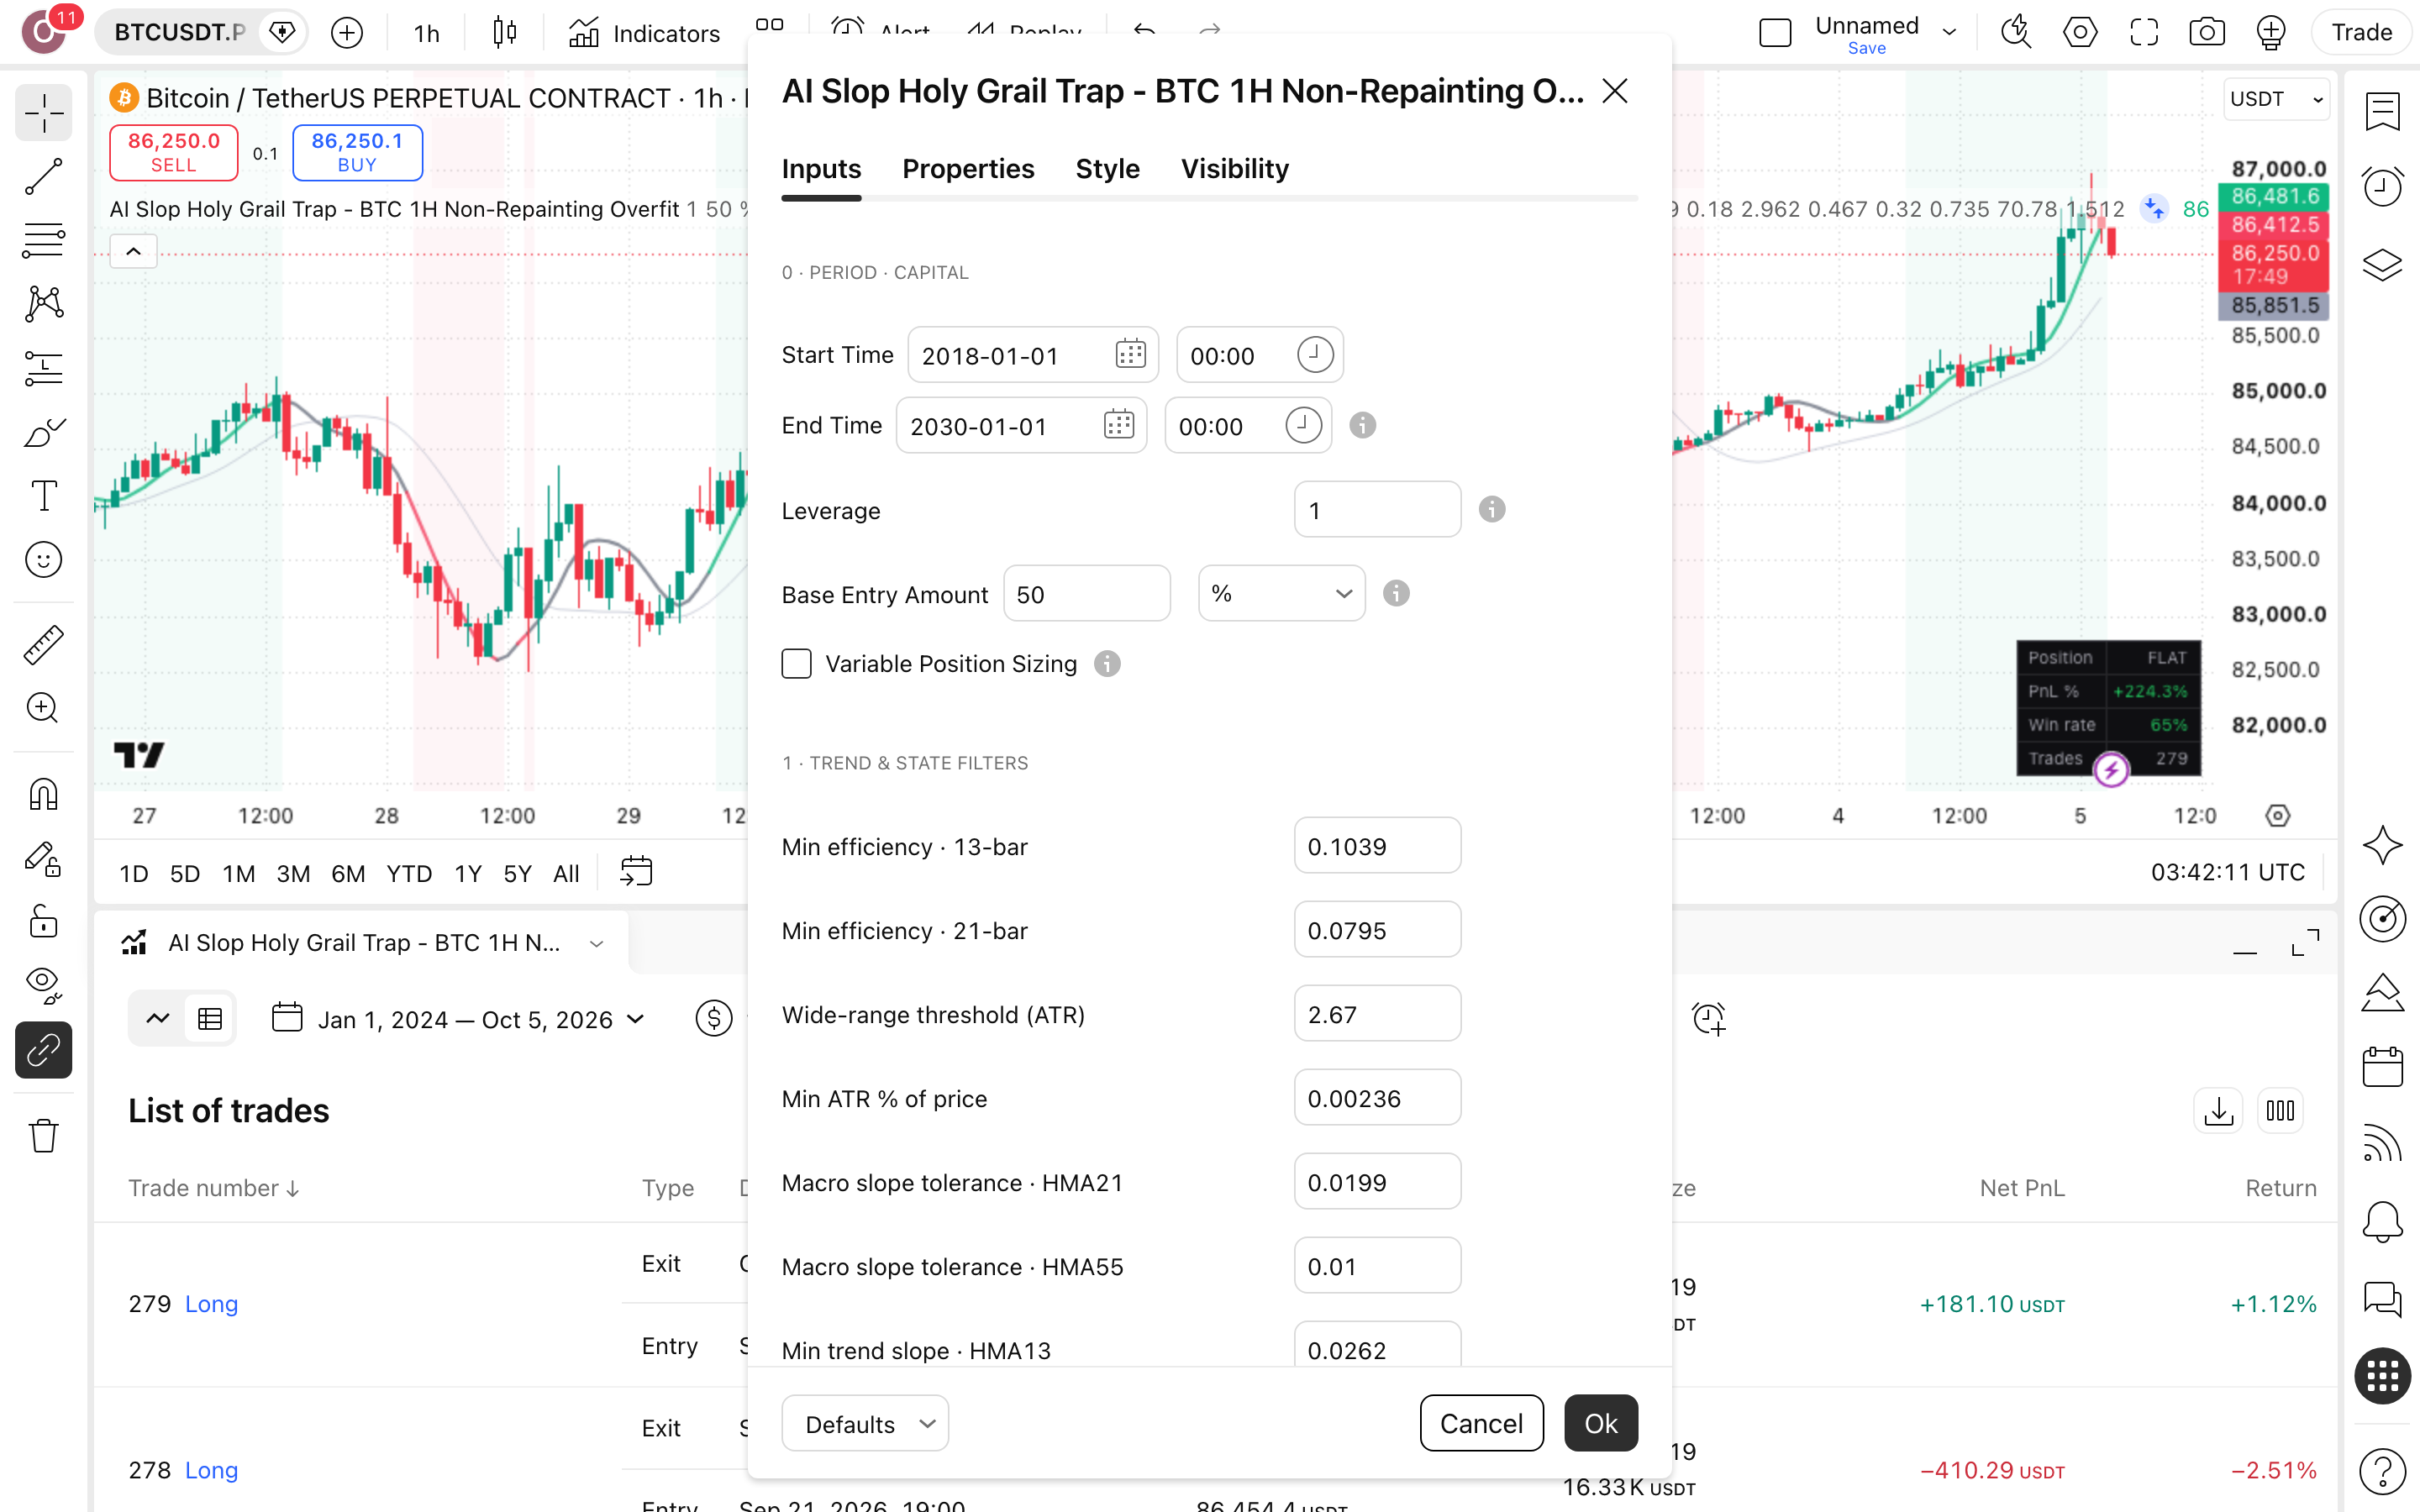2420x1512 pixels.
Task: Sort by Trade number column
Action: [x=213, y=1188]
